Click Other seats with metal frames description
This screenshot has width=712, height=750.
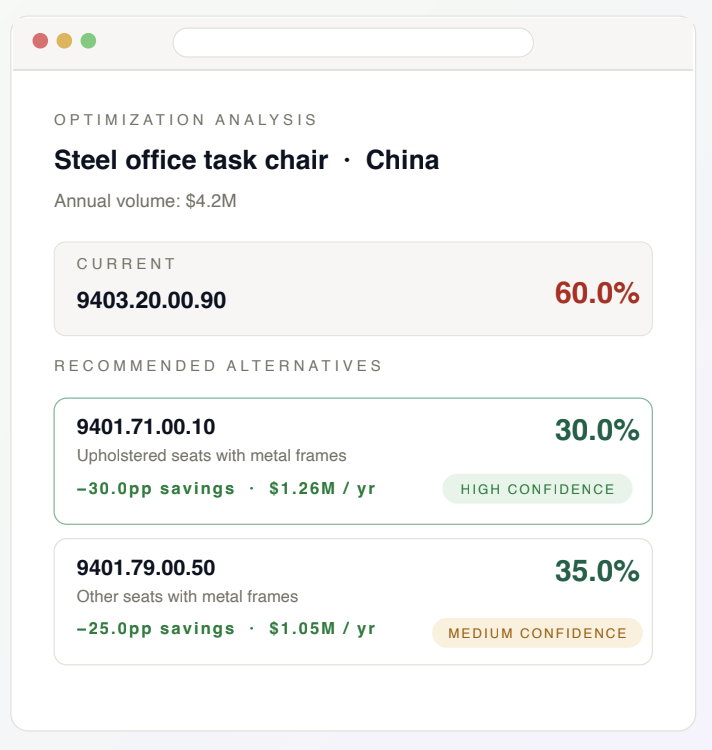(x=187, y=596)
